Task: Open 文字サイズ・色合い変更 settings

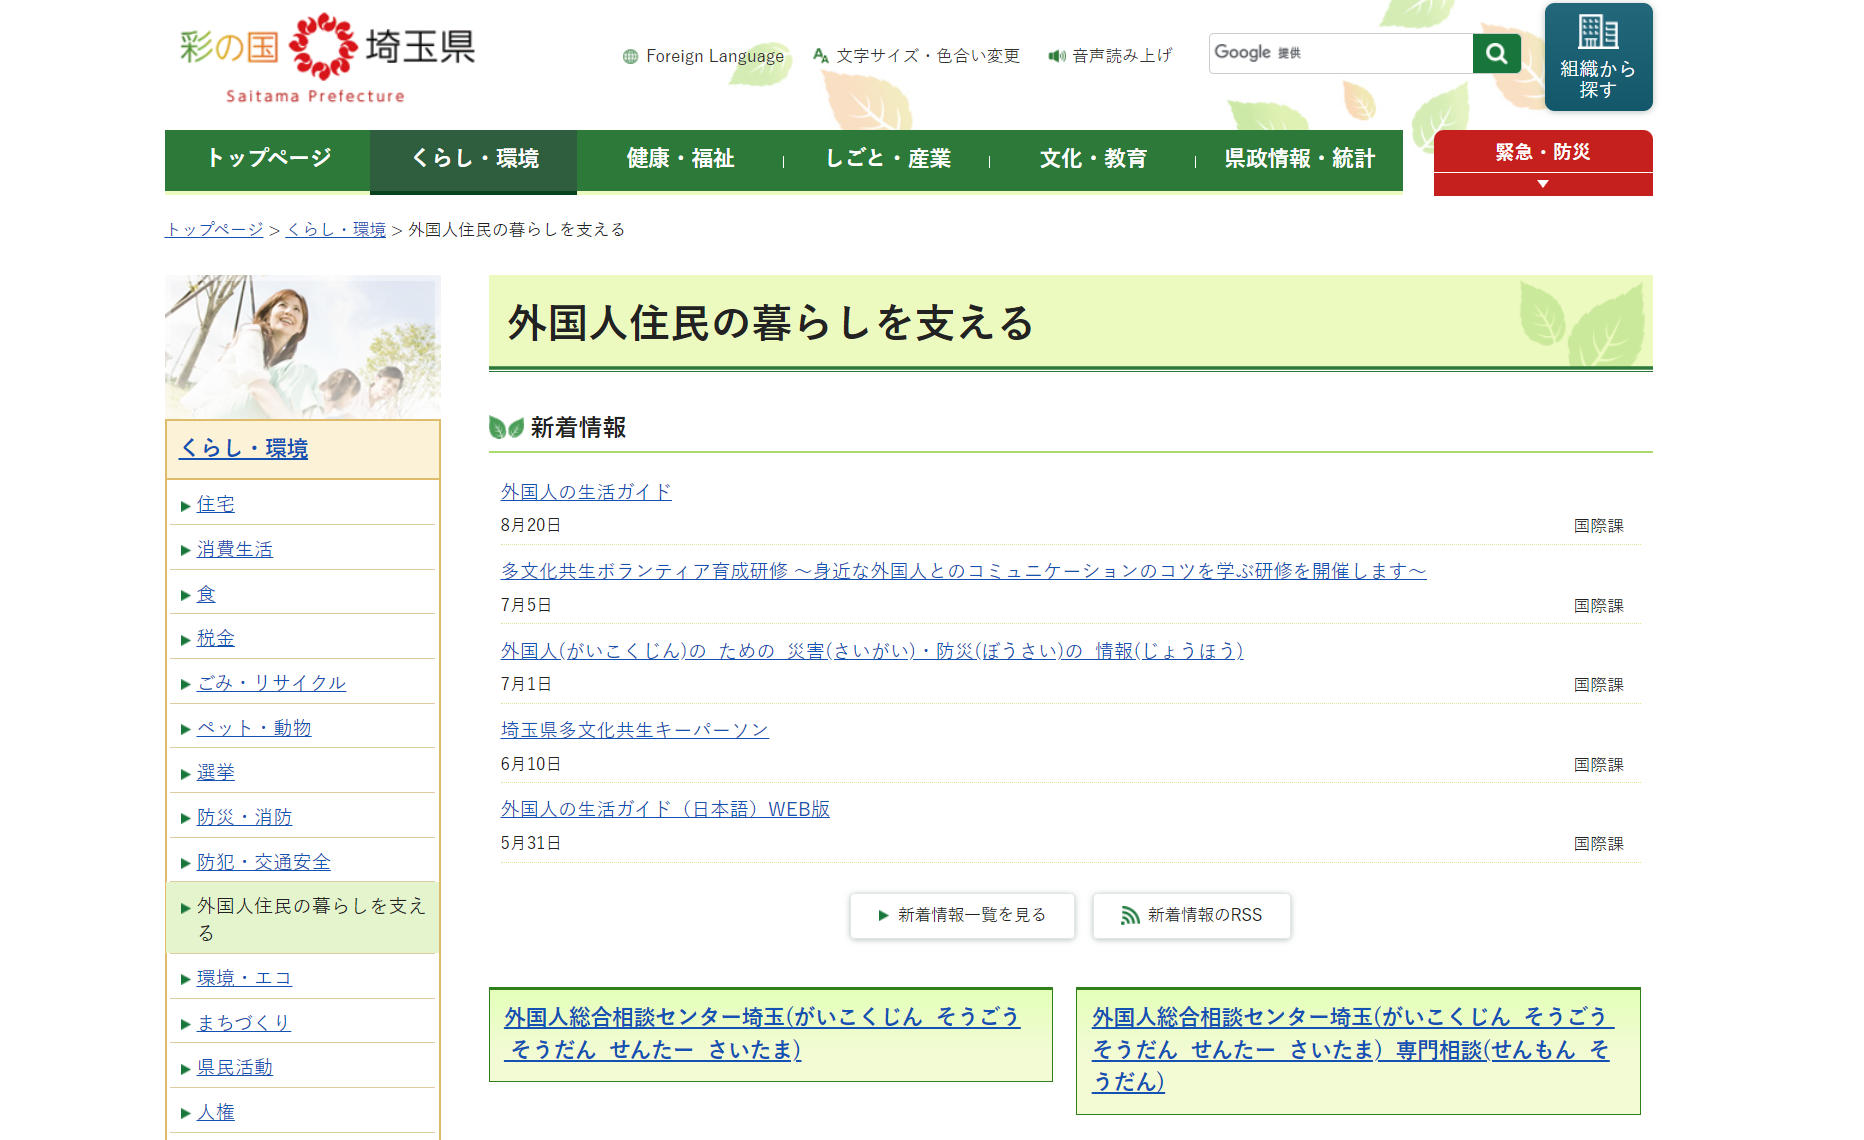Action: (x=917, y=56)
